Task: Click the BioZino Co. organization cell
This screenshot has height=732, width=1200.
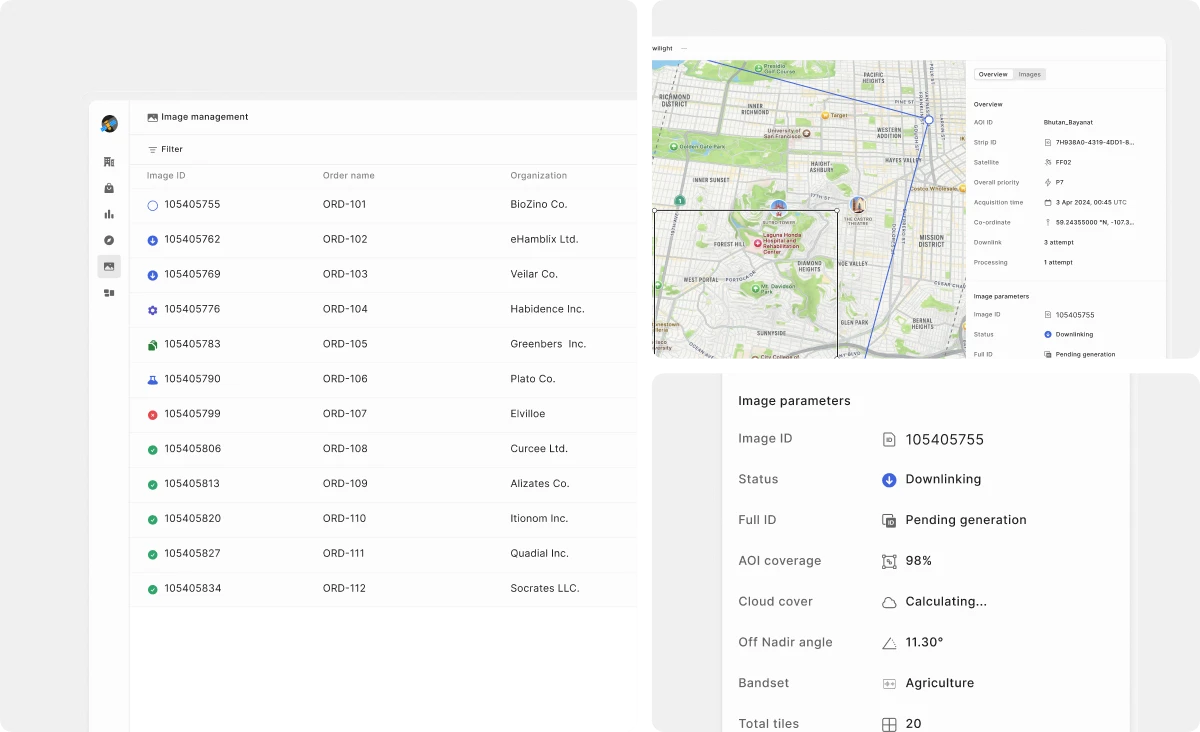Action: coord(539,204)
